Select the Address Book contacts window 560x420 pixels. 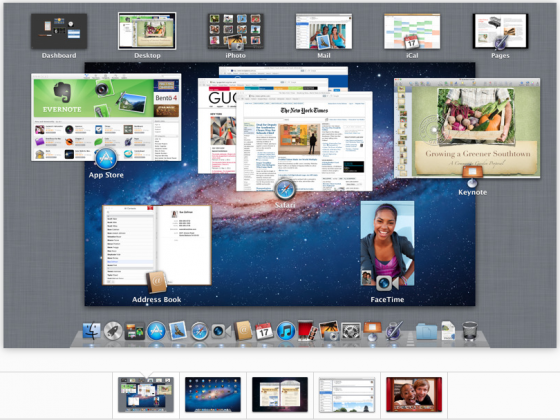click(x=156, y=245)
